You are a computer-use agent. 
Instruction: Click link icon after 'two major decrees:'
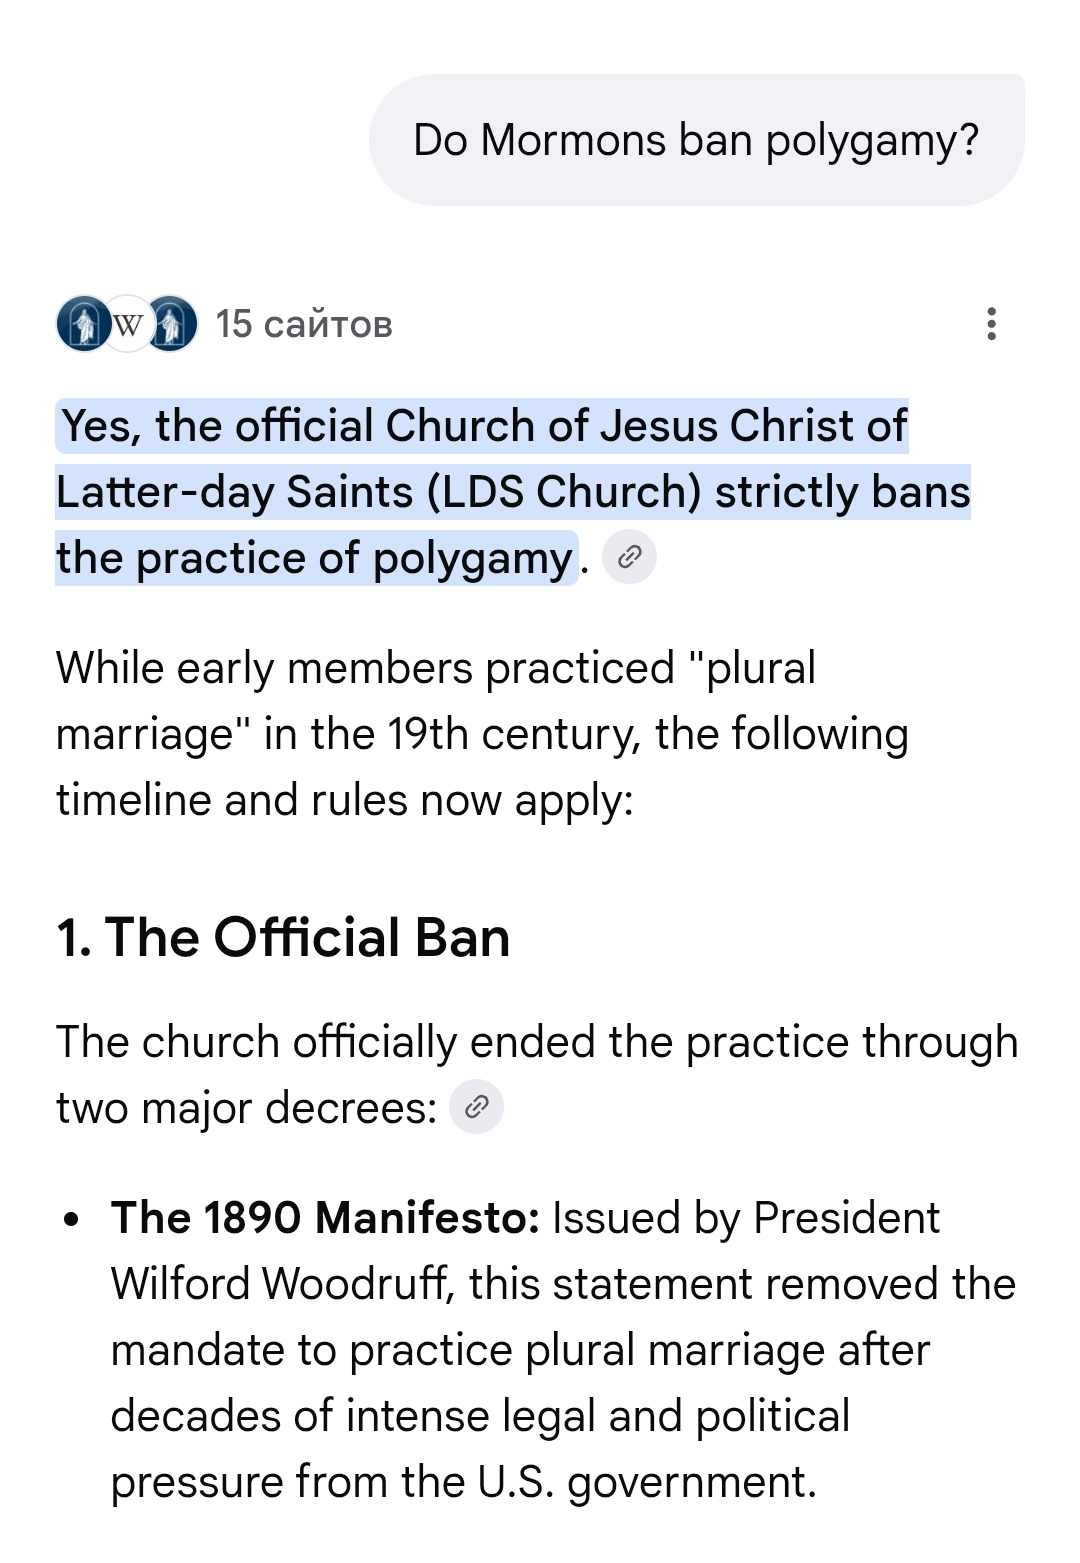[476, 1107]
